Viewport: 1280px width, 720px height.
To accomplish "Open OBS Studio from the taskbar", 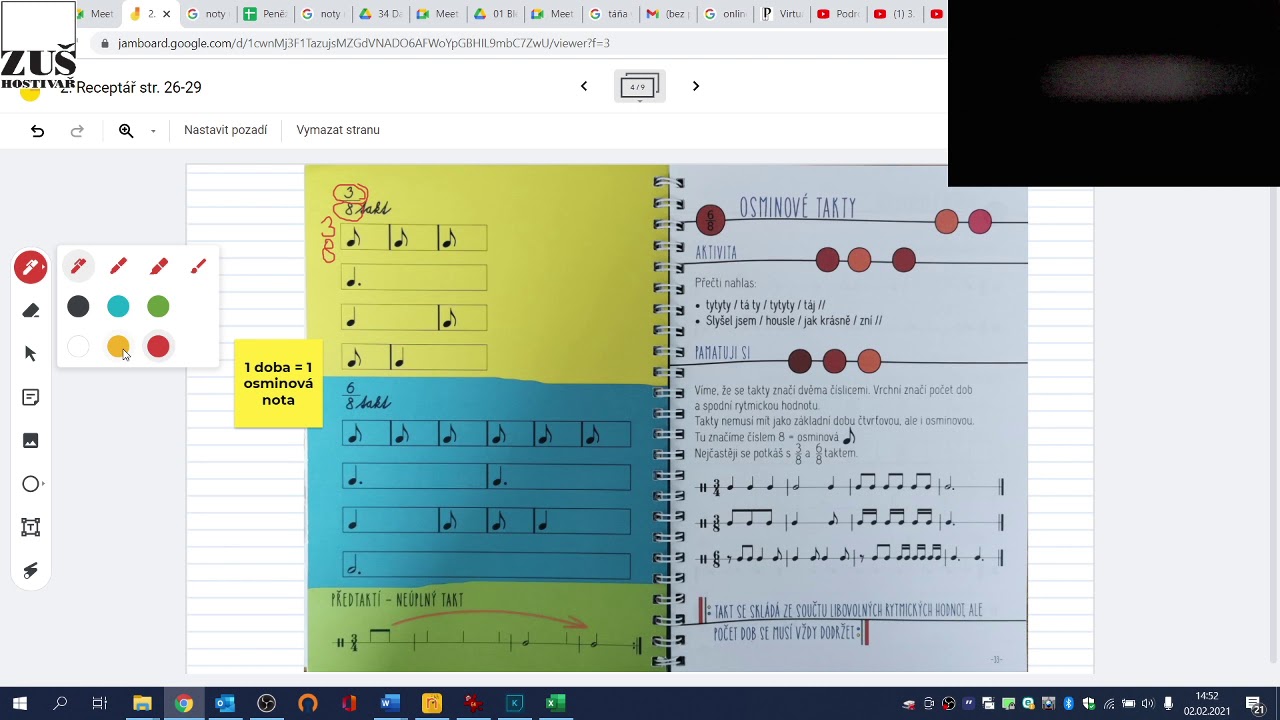I will coord(266,704).
